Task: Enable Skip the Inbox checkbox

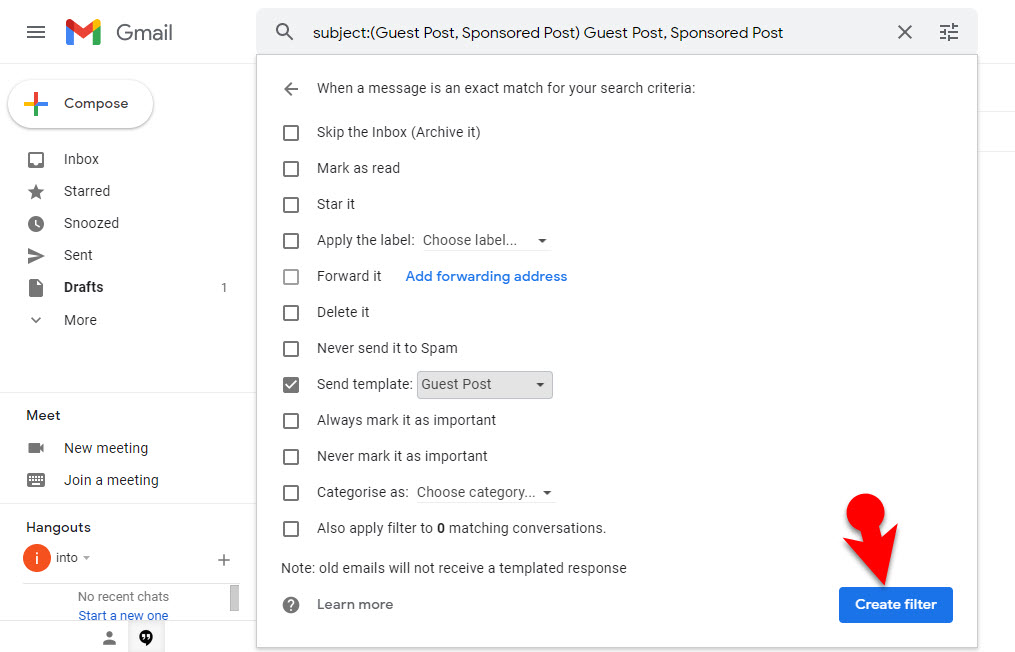Action: pos(291,133)
